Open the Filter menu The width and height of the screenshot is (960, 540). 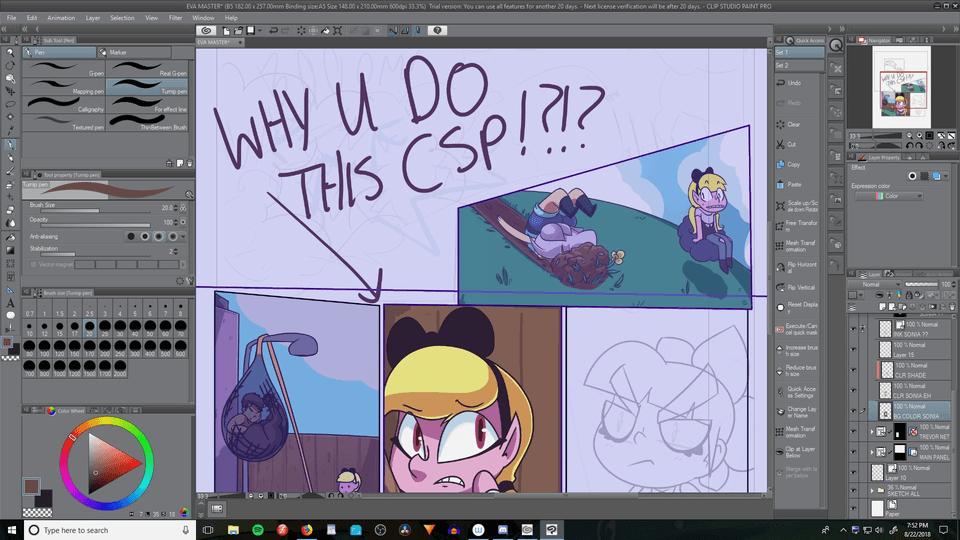175,18
